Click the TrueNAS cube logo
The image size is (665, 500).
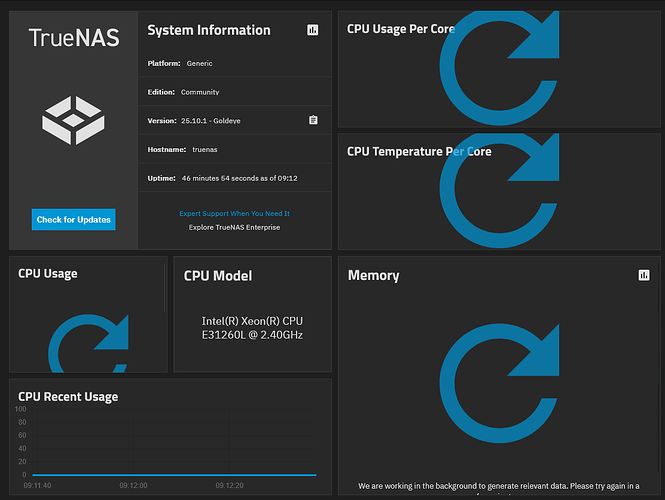pos(73,120)
